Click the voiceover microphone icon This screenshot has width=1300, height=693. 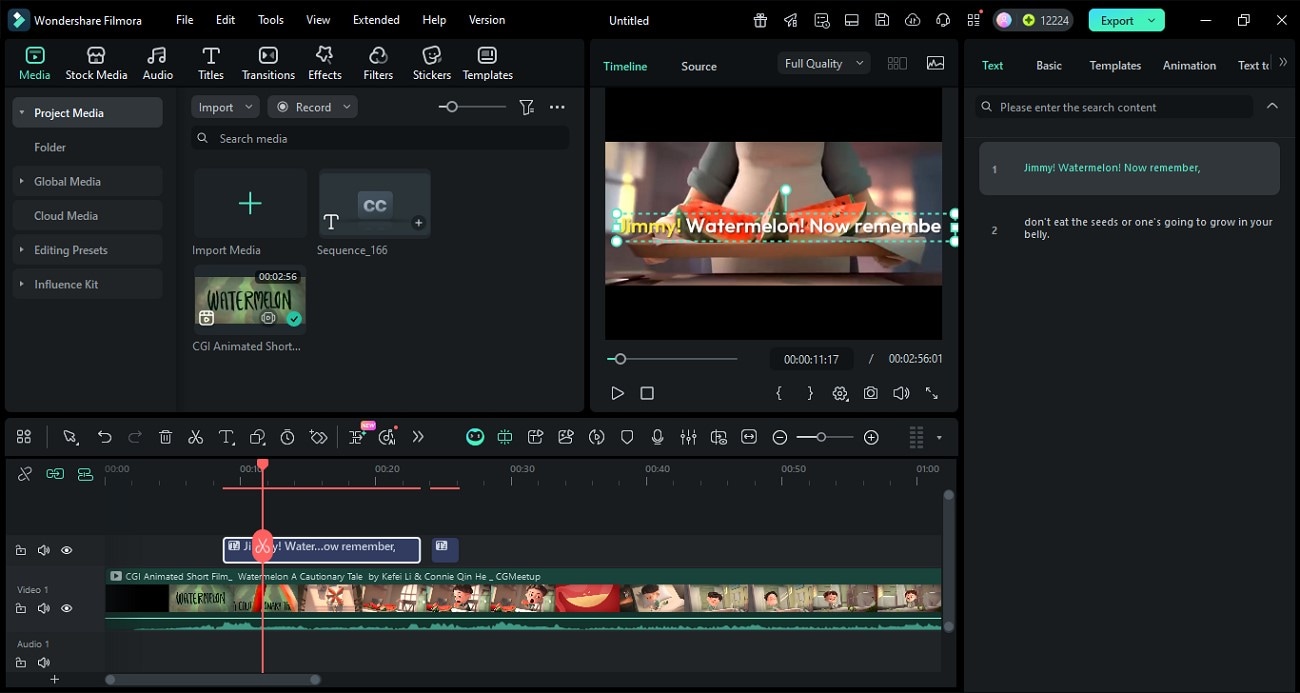(x=657, y=437)
